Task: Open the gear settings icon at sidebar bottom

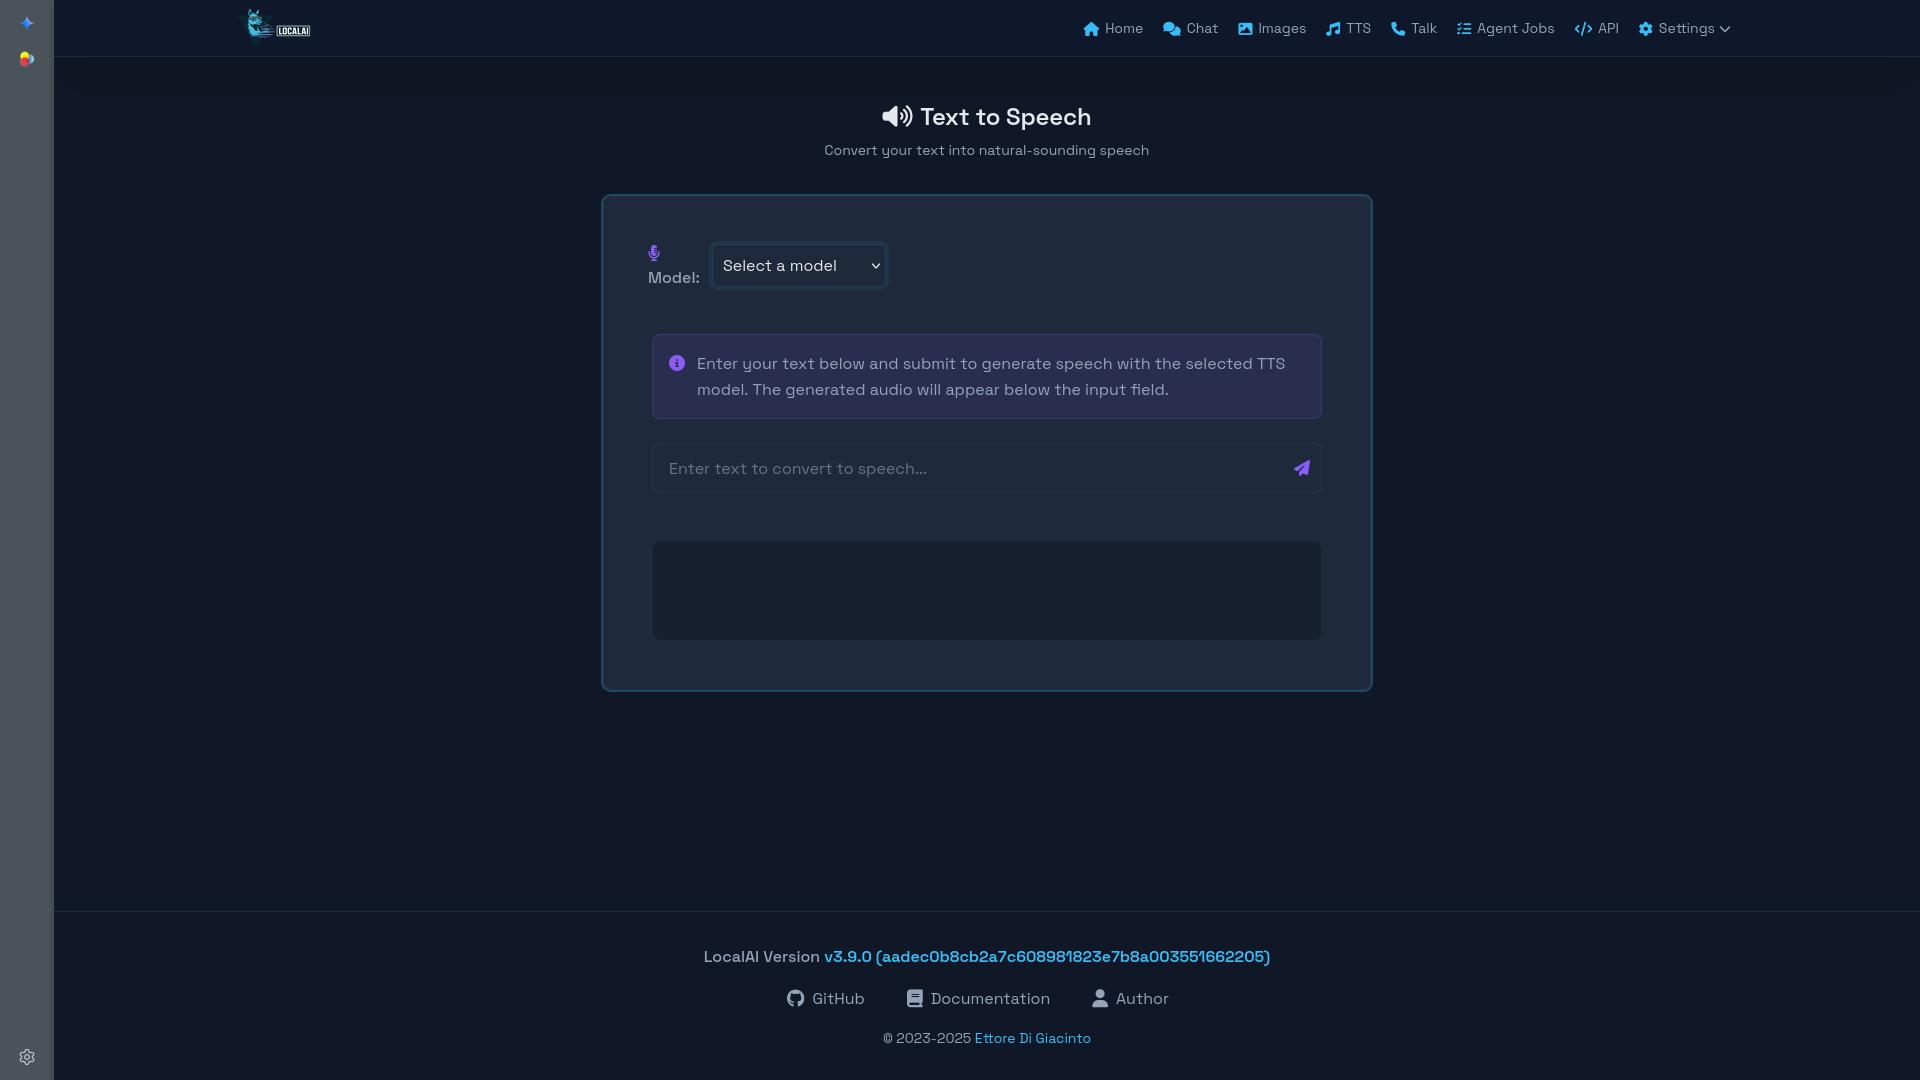Action: 27,1057
